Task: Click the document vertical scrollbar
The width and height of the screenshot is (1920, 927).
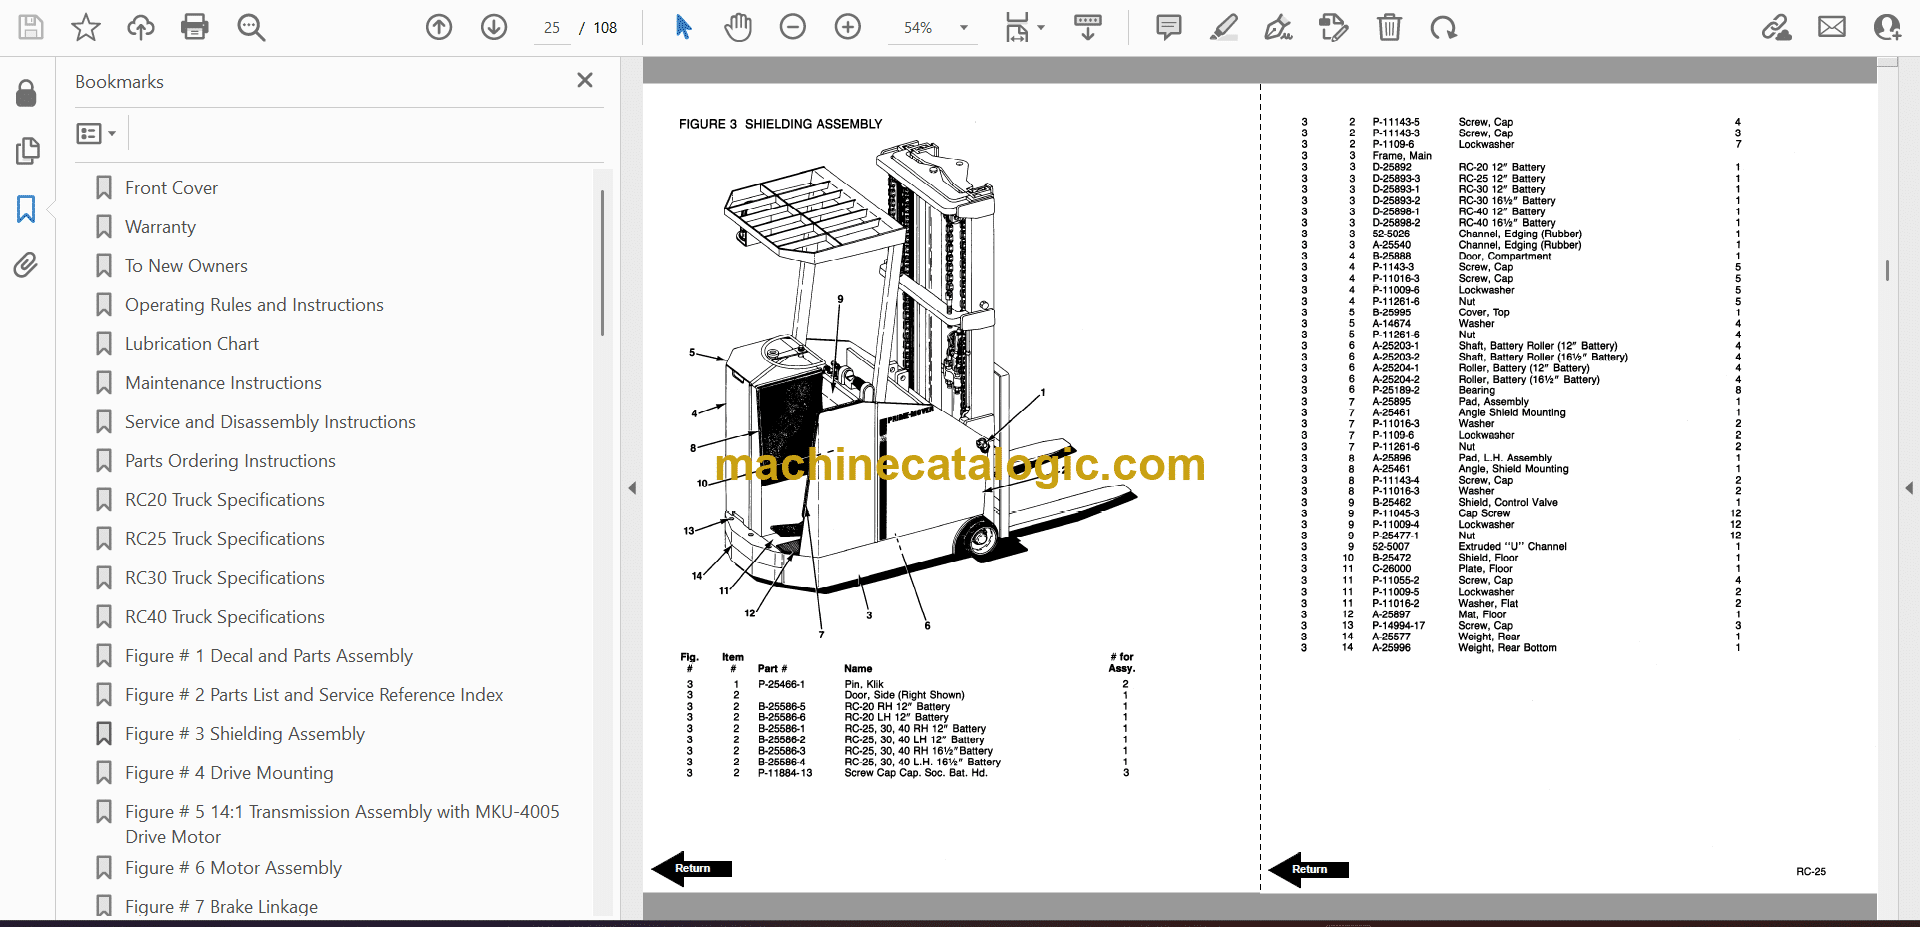Action: click(x=1887, y=270)
